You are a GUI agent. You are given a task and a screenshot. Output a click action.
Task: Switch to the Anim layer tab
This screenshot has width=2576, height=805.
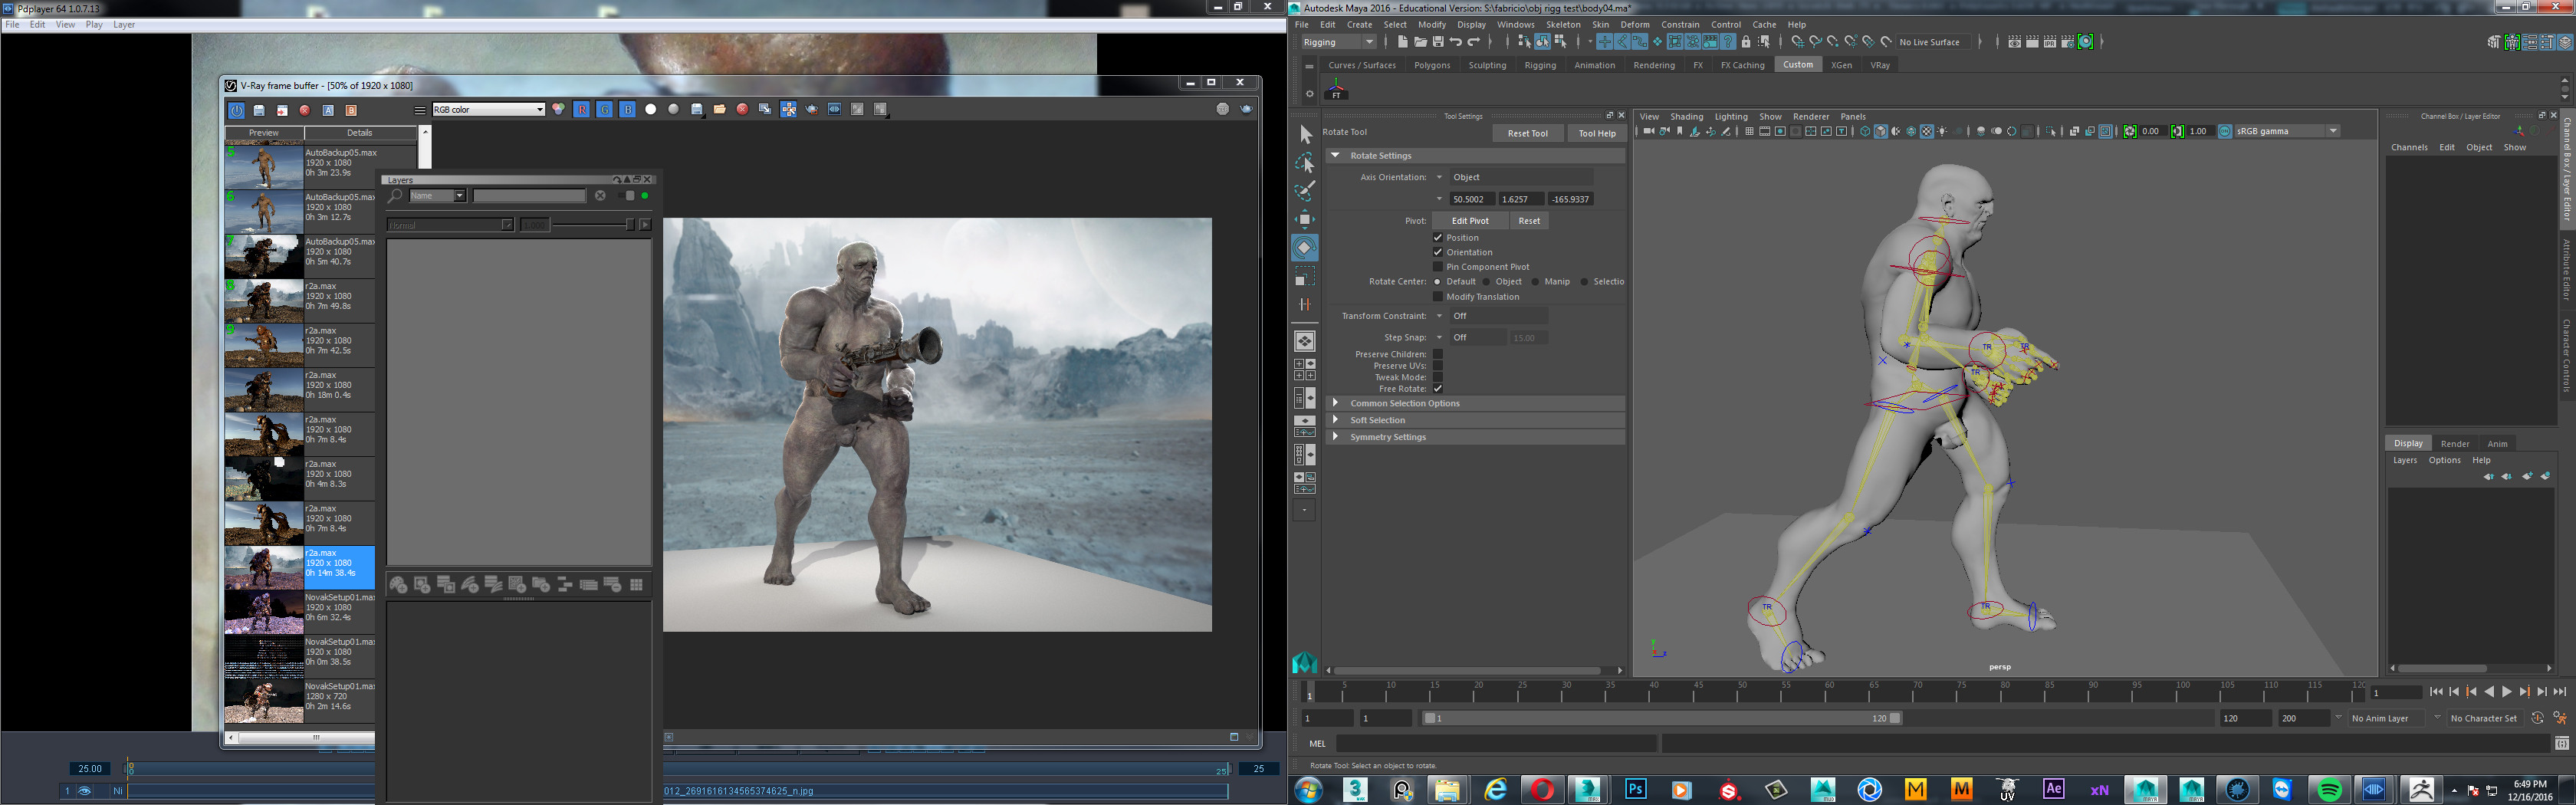click(x=2497, y=444)
